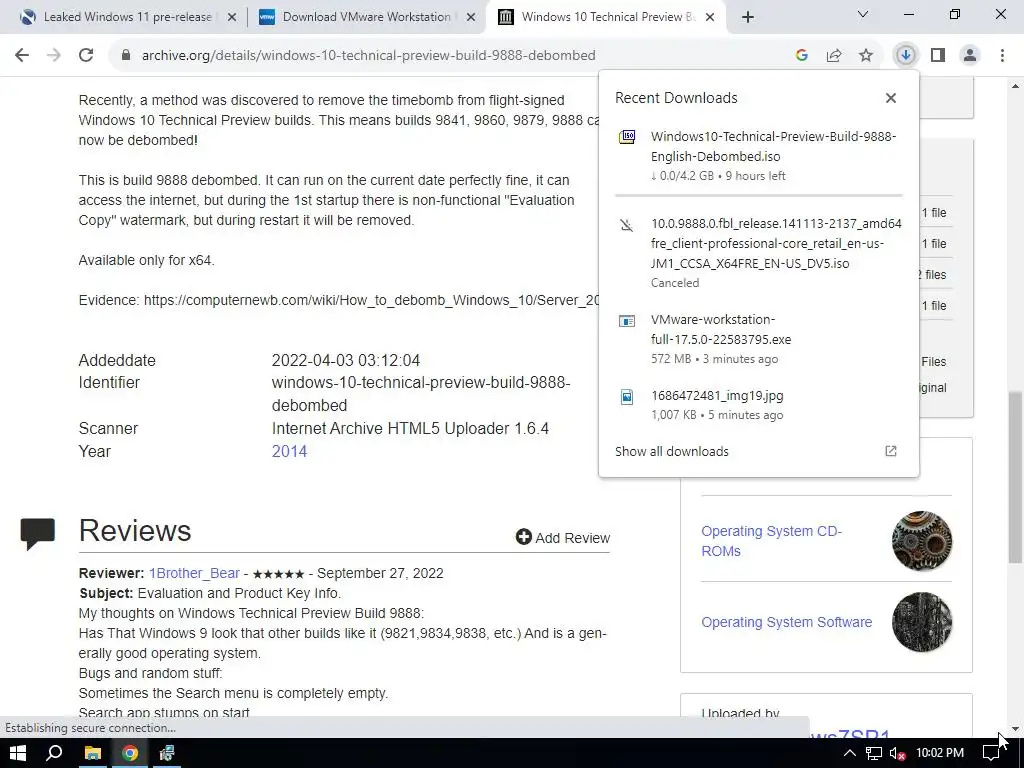Click the scrollbar up arrow

click(1015, 86)
